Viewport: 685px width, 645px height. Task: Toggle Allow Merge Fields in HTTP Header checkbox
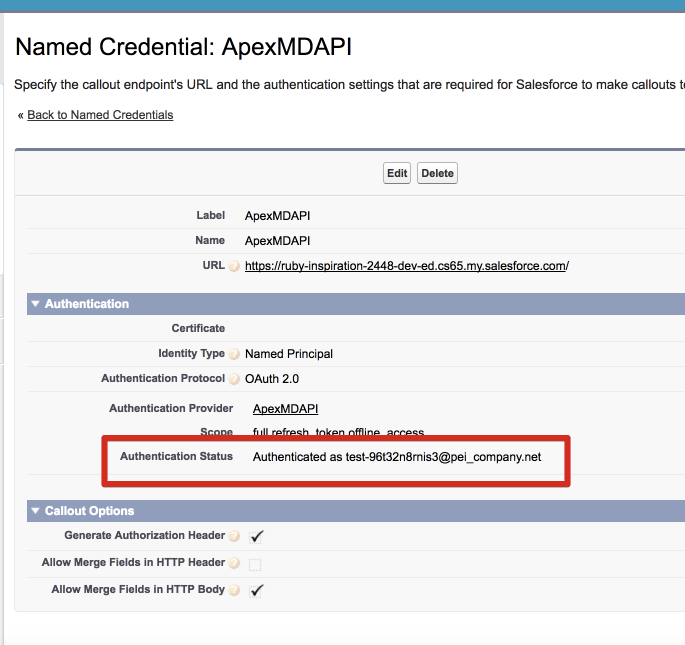255,564
